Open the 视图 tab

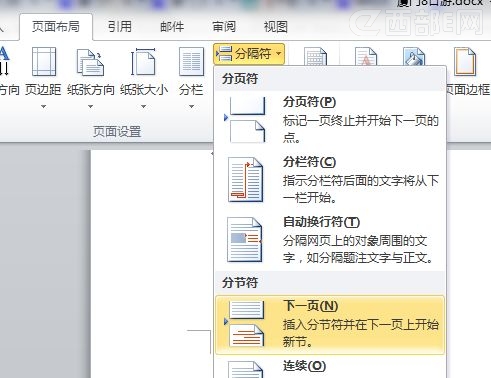(276, 27)
